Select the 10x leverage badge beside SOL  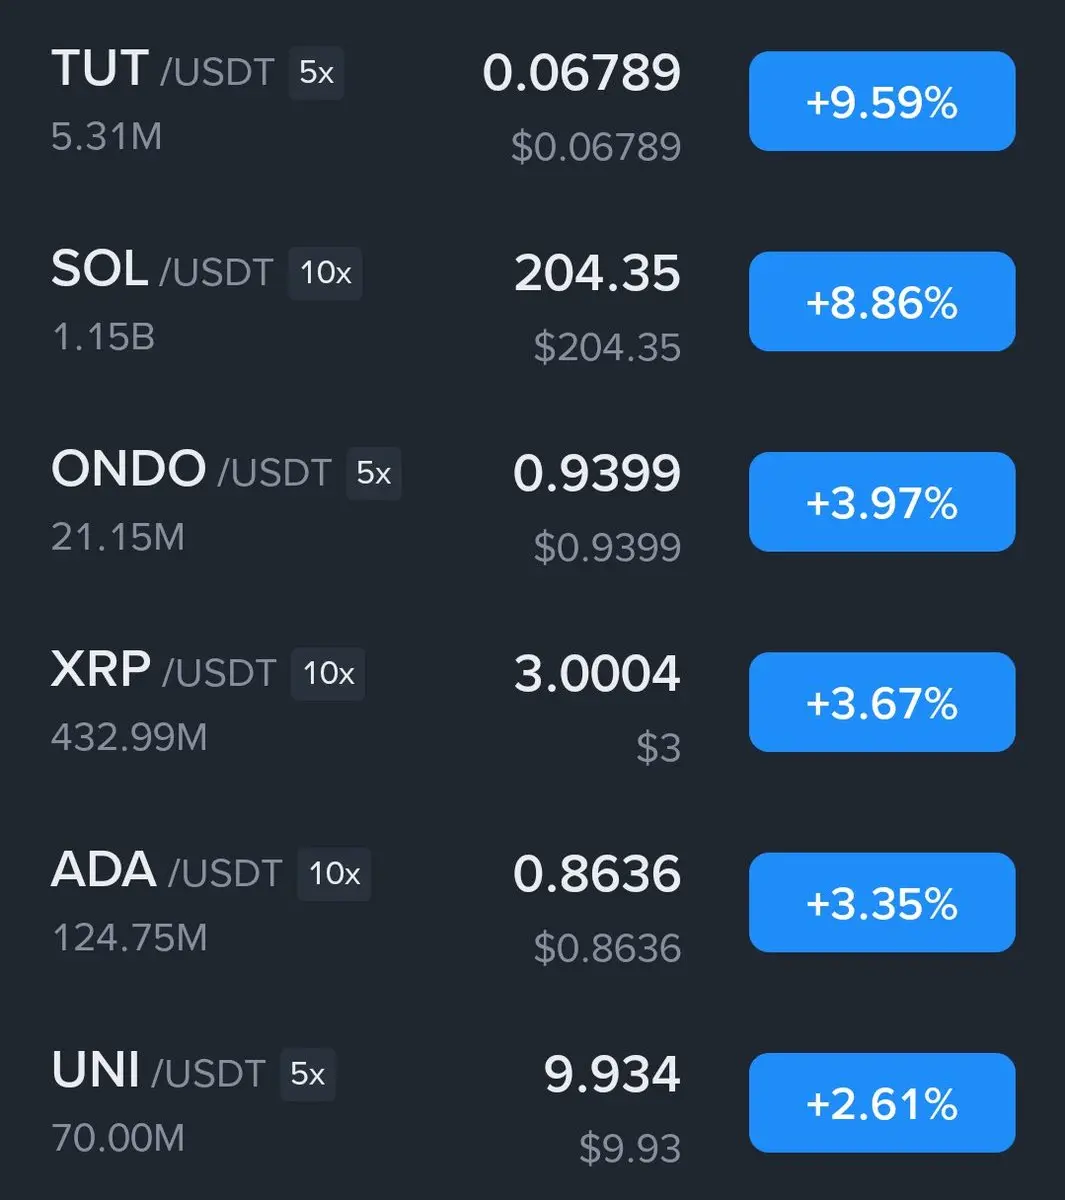(x=325, y=273)
